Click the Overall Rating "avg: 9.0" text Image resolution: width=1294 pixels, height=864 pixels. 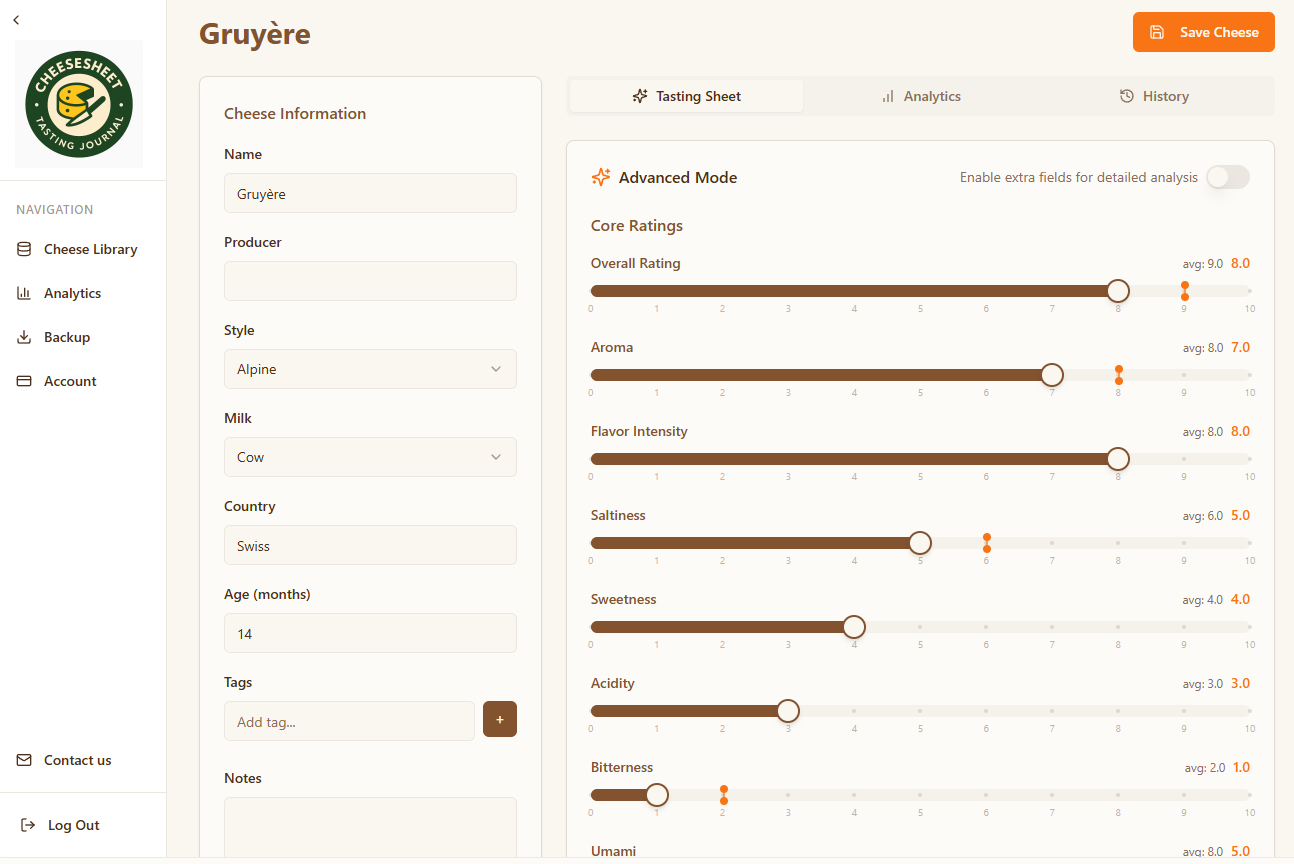tap(1203, 264)
